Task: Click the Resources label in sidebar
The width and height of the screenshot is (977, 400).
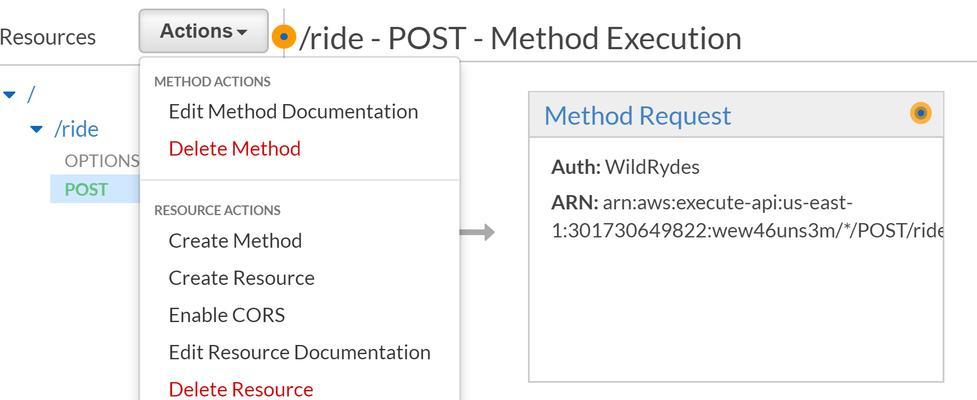Action: (48, 37)
